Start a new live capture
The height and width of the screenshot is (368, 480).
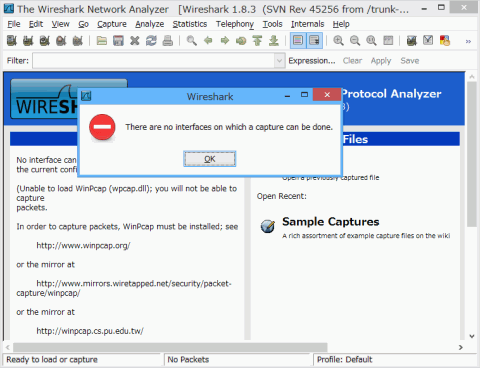(45, 41)
